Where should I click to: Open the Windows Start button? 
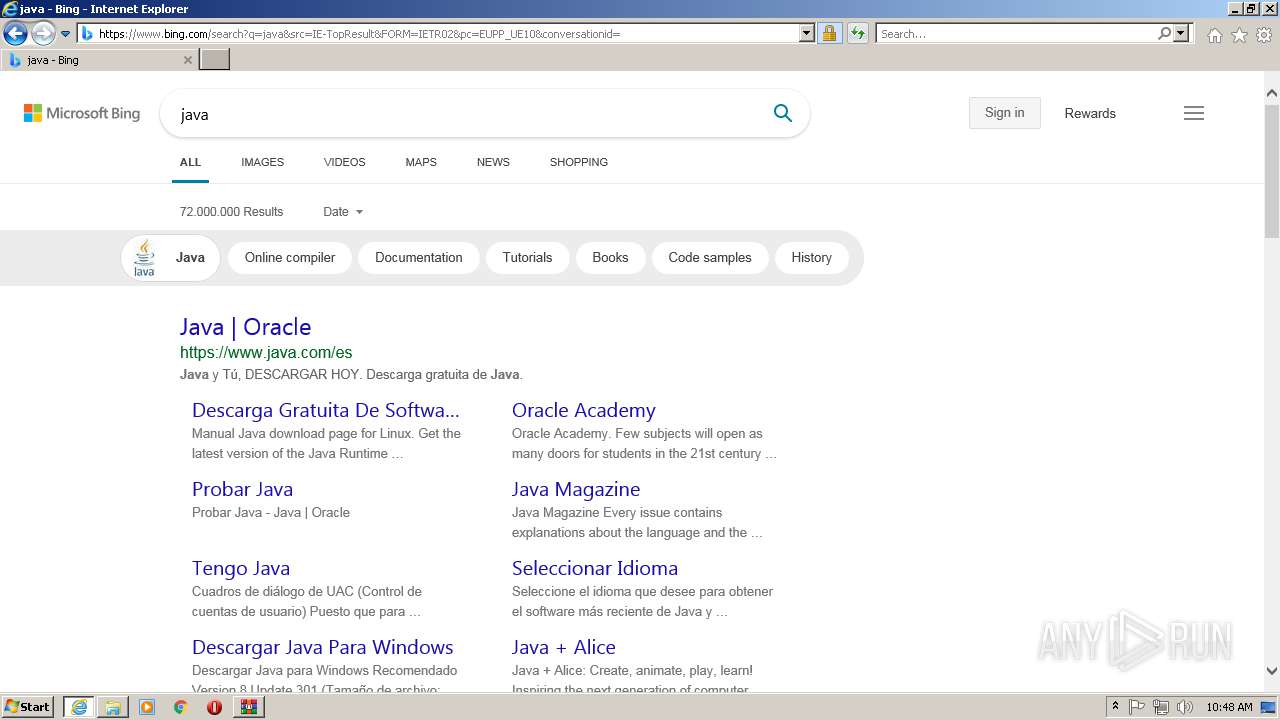28,707
